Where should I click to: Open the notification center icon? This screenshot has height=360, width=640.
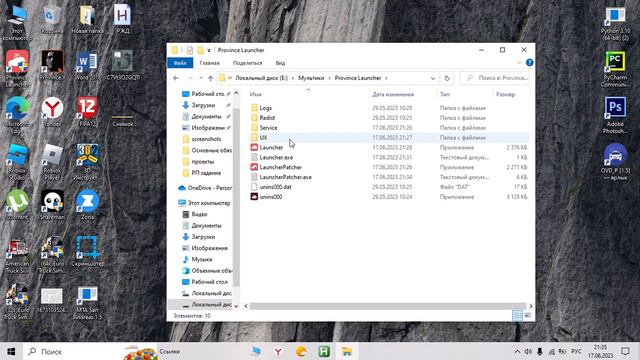click(x=625, y=351)
